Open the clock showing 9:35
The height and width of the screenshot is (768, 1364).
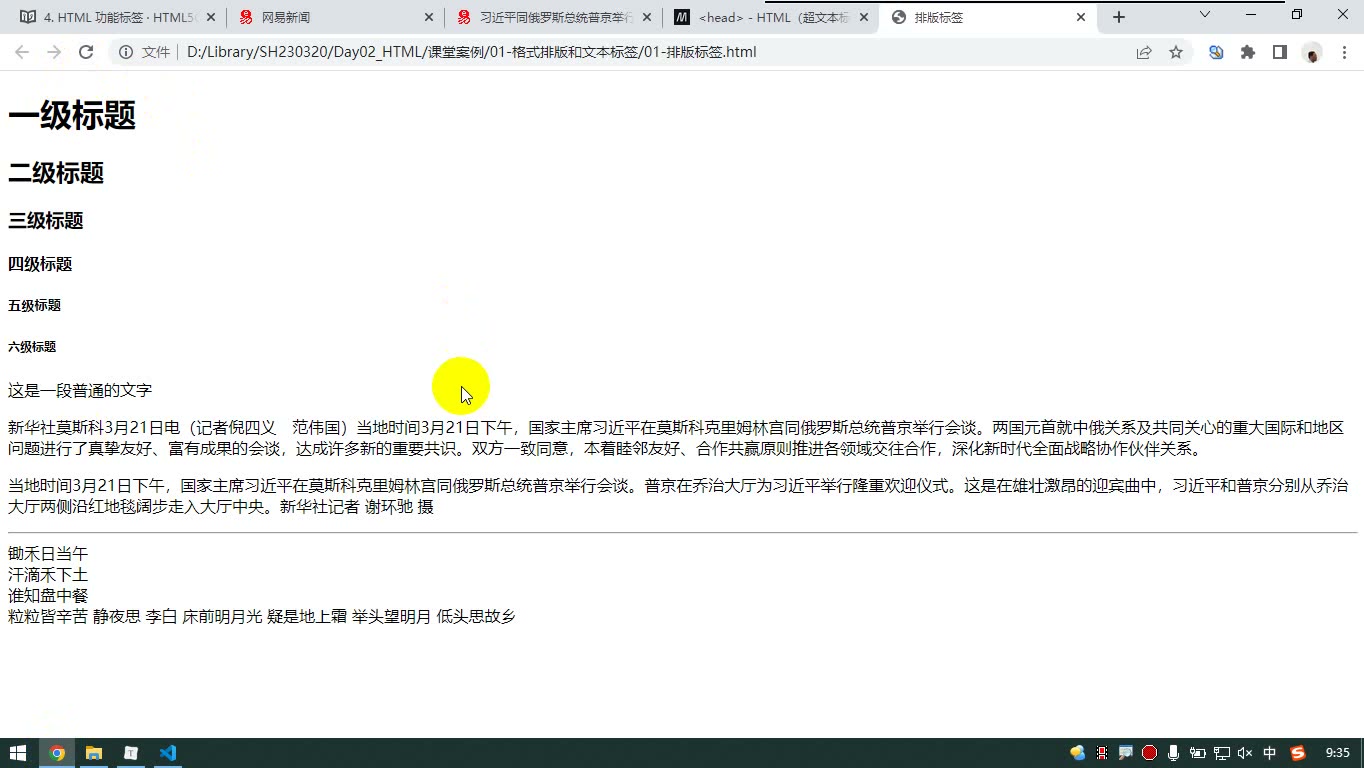tap(1337, 753)
